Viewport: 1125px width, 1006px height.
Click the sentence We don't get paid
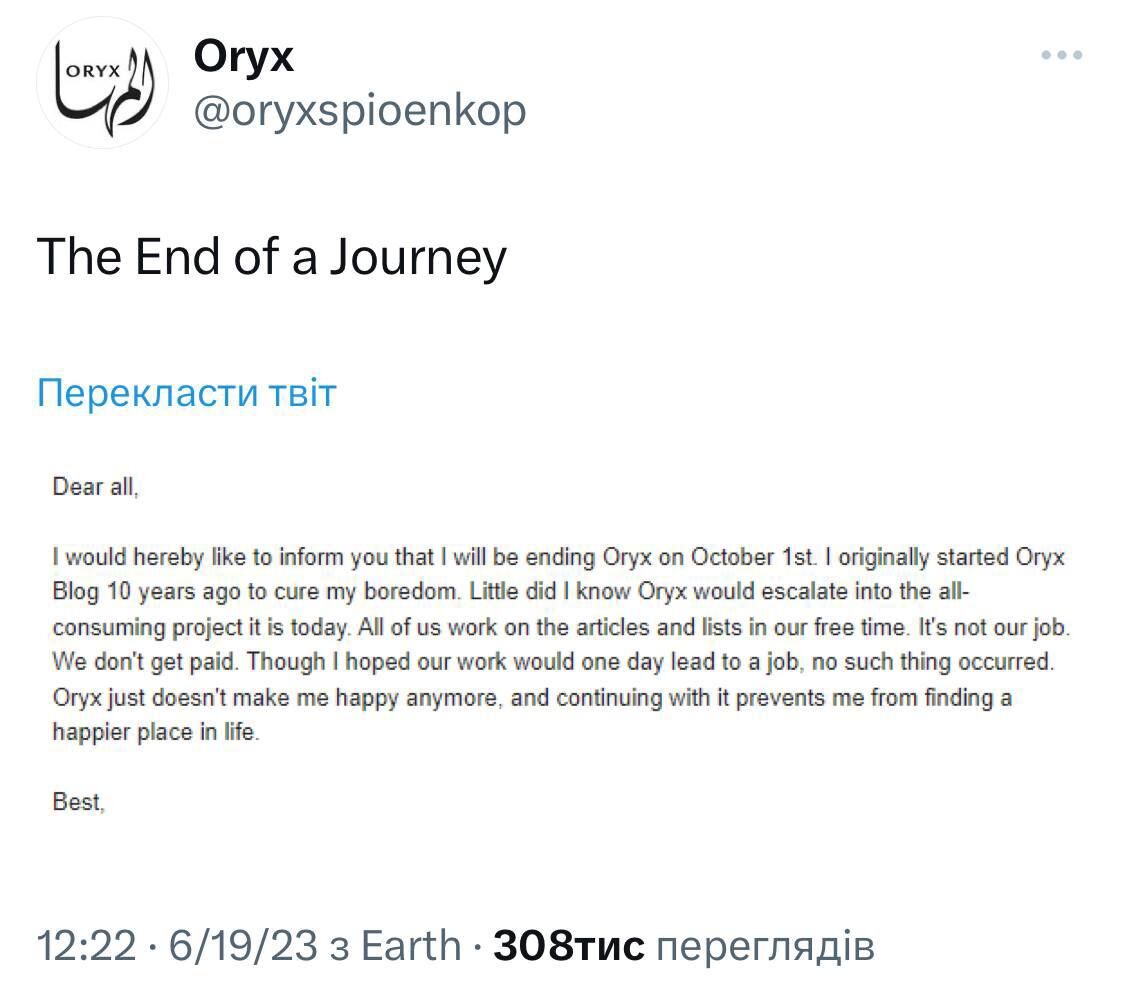(x=145, y=662)
